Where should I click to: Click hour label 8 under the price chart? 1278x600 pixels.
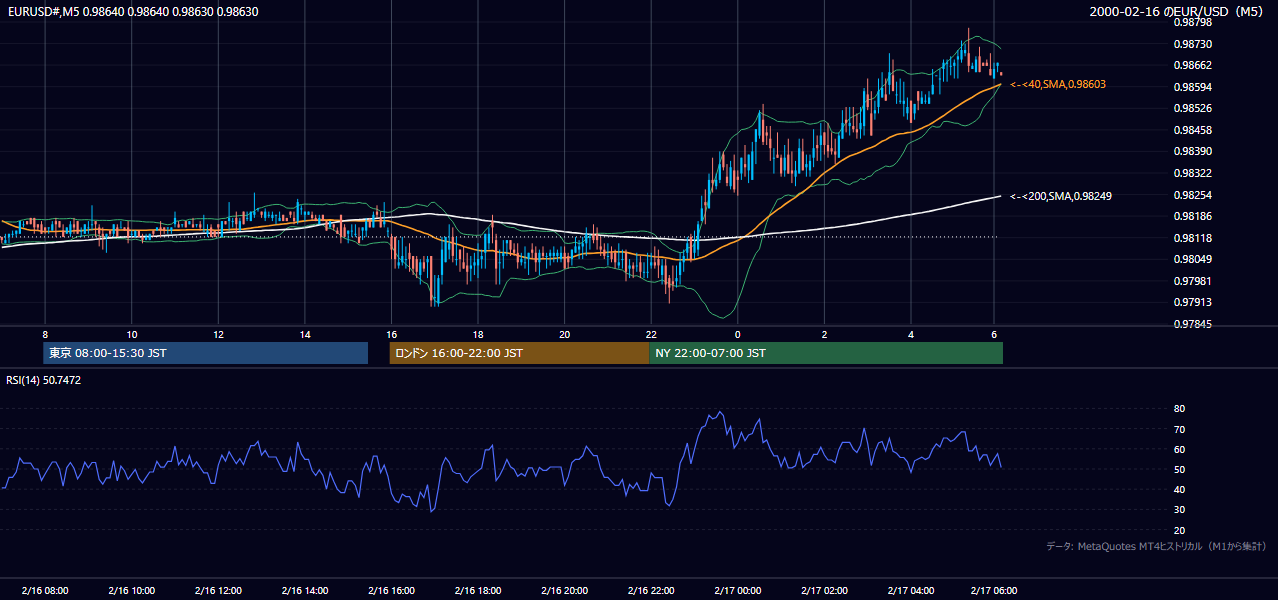pos(45,334)
